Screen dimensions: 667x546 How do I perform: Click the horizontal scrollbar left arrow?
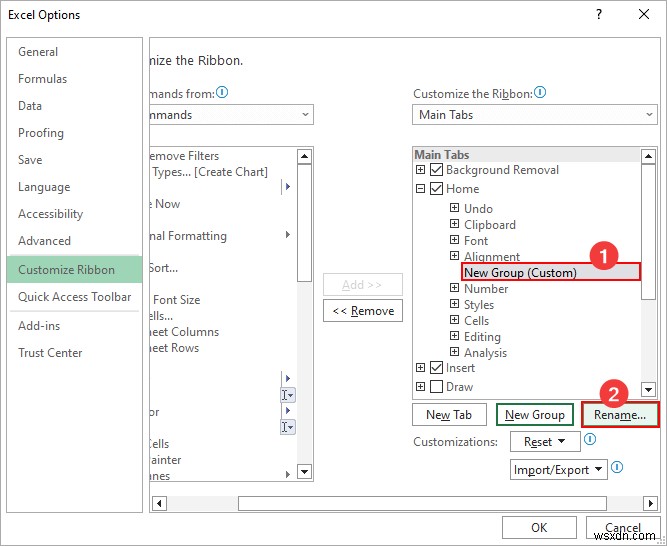point(159,503)
